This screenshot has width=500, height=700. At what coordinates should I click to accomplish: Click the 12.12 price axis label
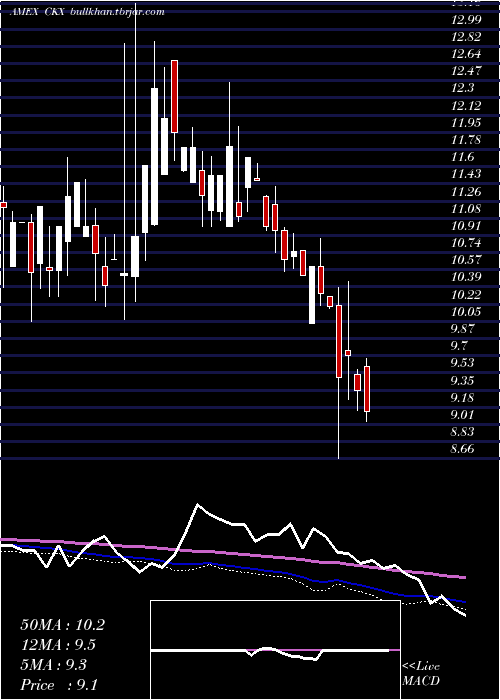[466, 105]
